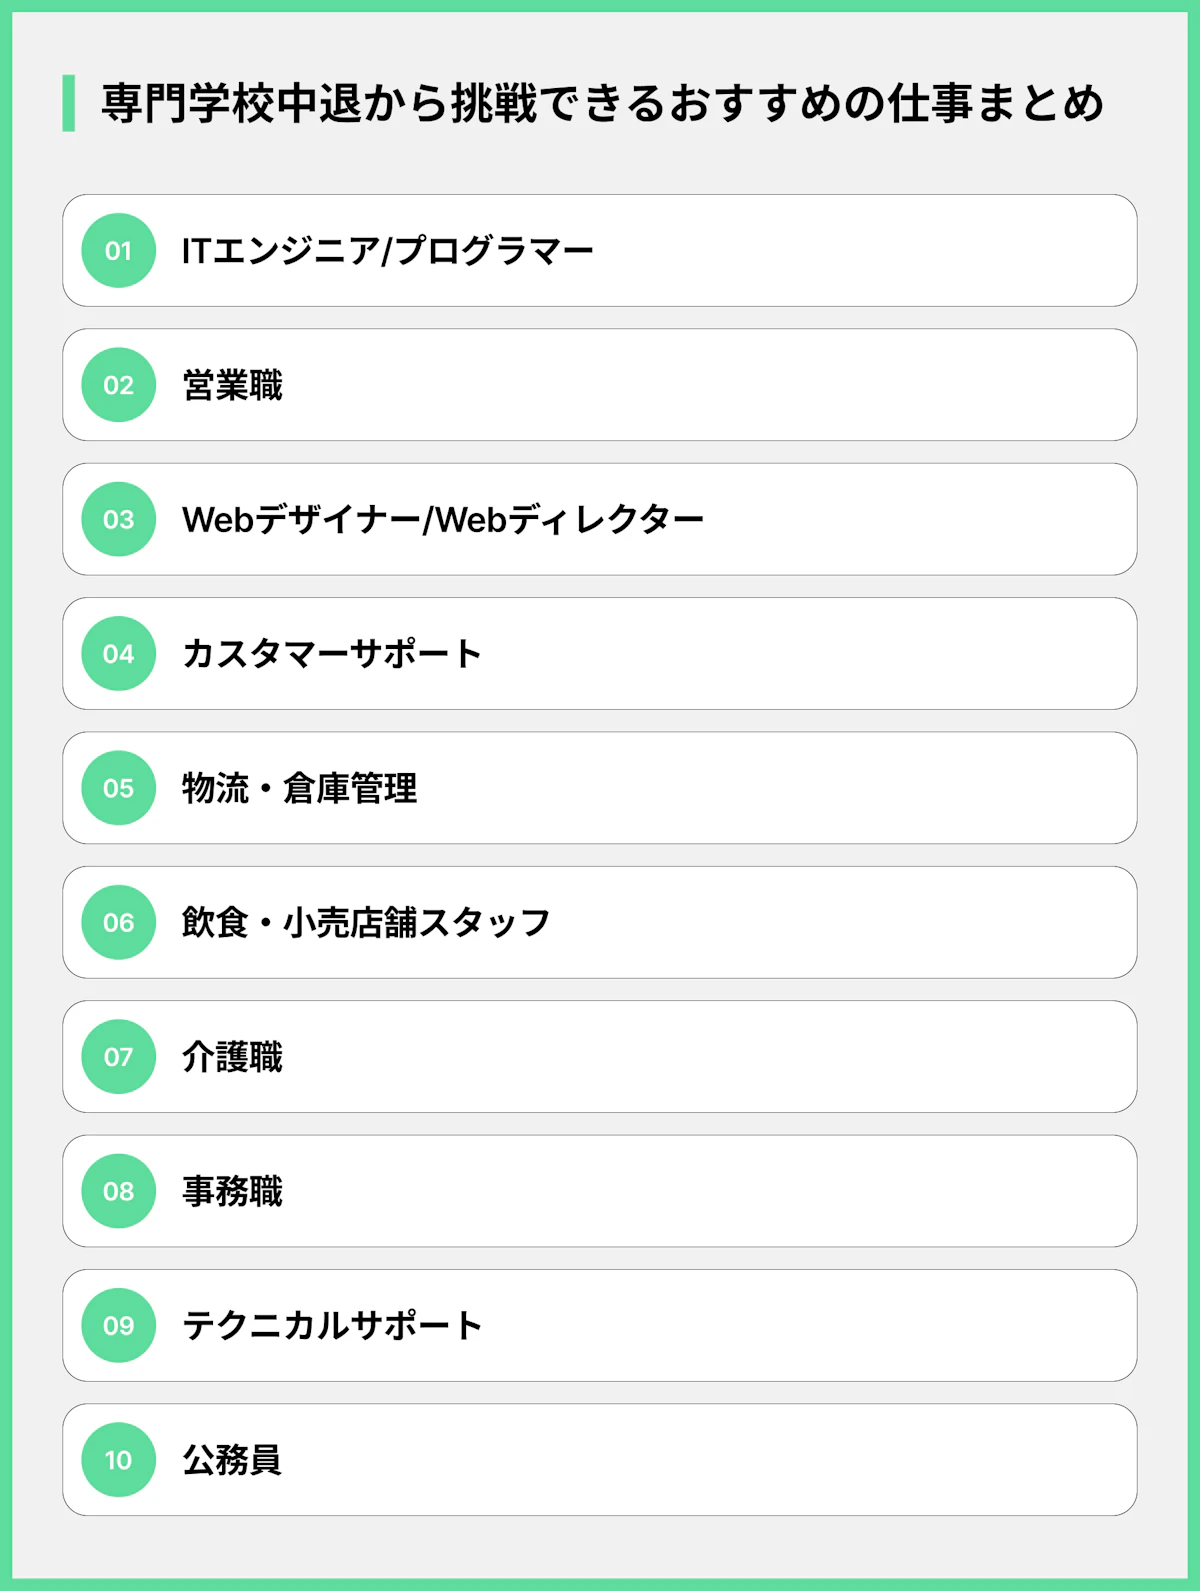Click the green 09 number badge
The image size is (1200, 1591).
click(119, 1325)
